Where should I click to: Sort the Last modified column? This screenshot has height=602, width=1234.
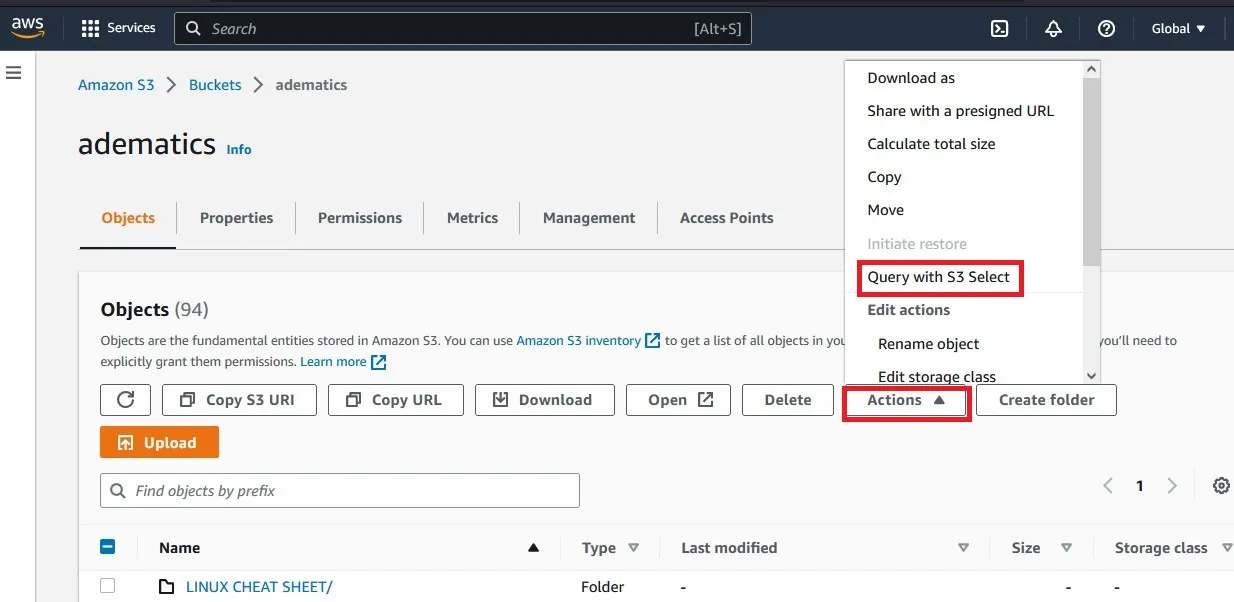coord(963,548)
